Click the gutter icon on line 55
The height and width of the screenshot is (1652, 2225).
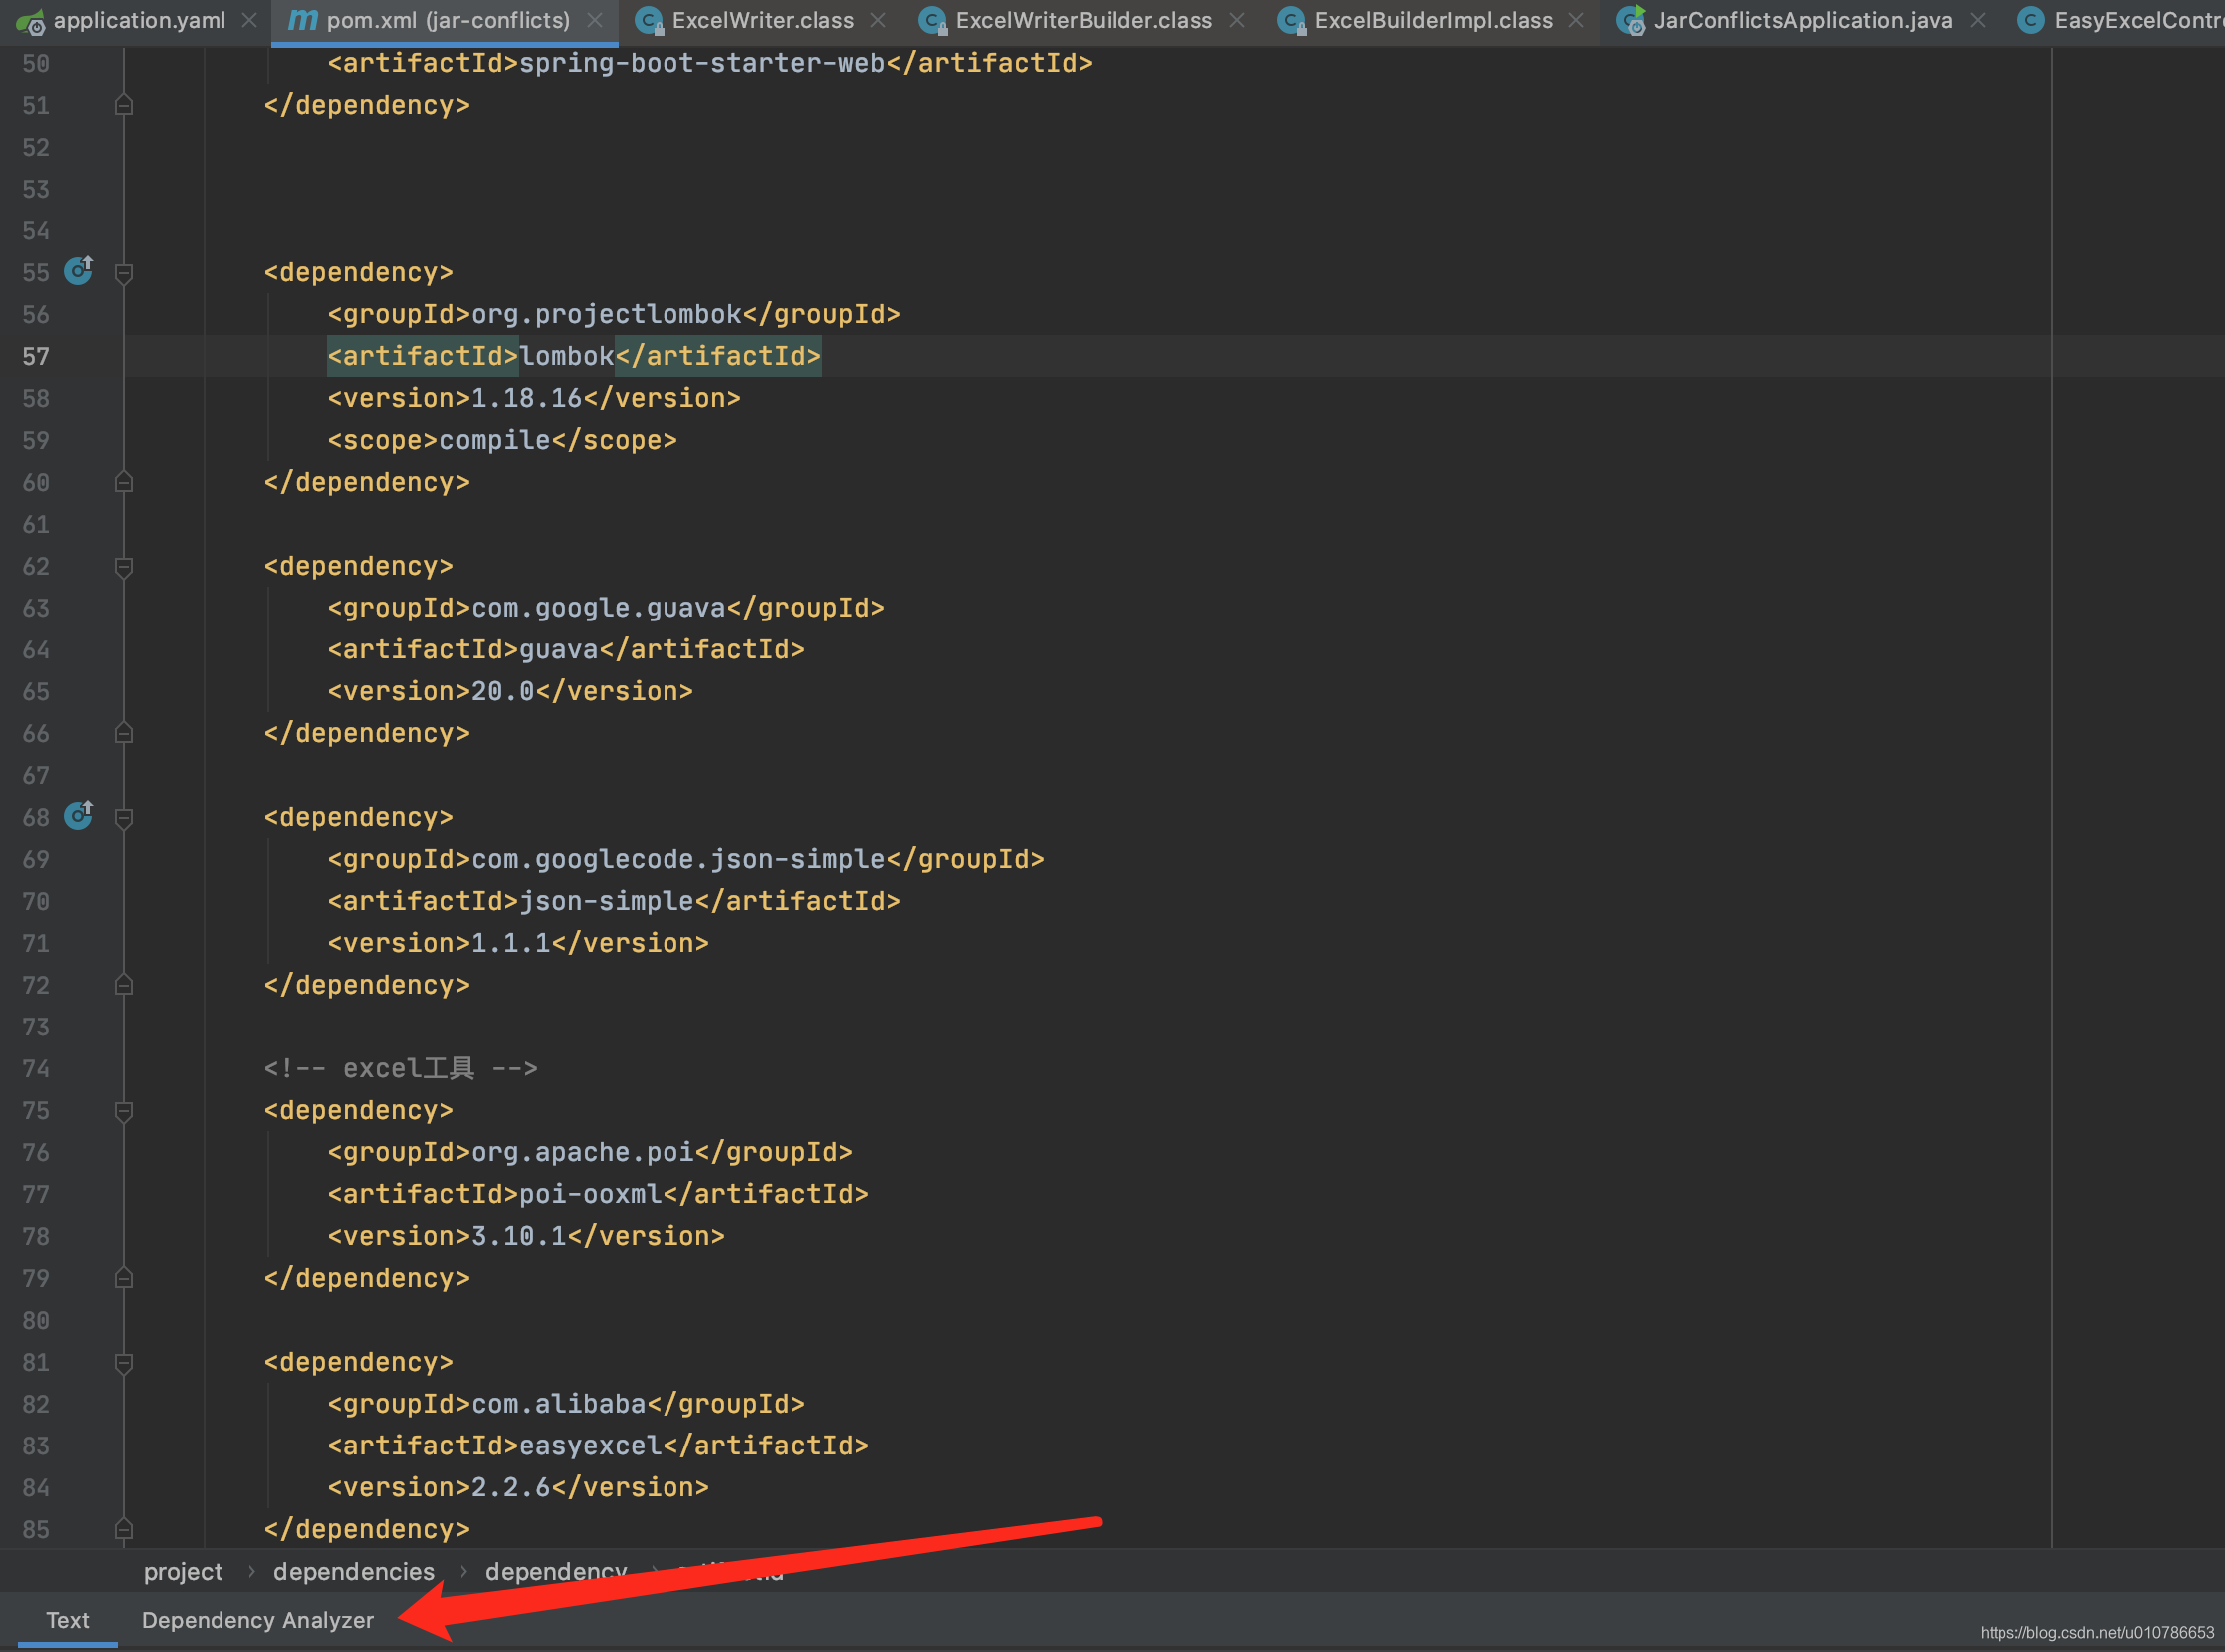point(78,271)
